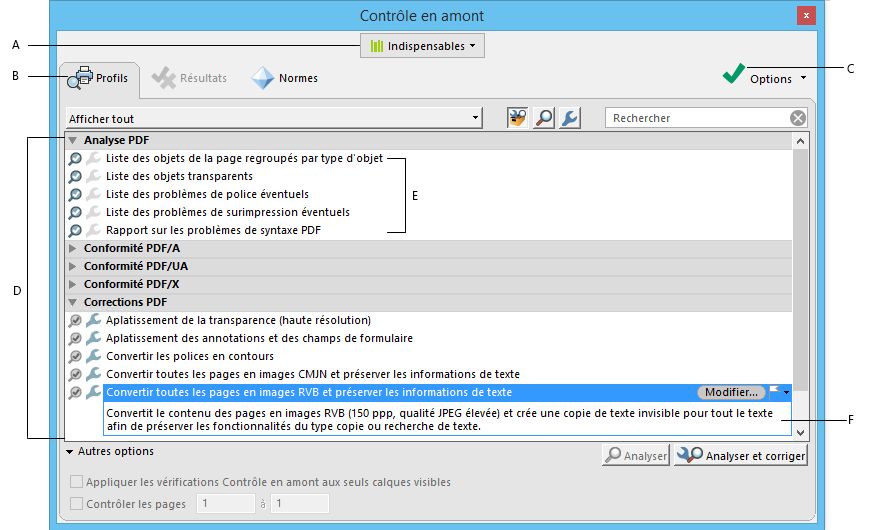Screen dimensions: 875x530
Task: Click check icon beside Aplatissement de la transparence
Action: (75, 321)
